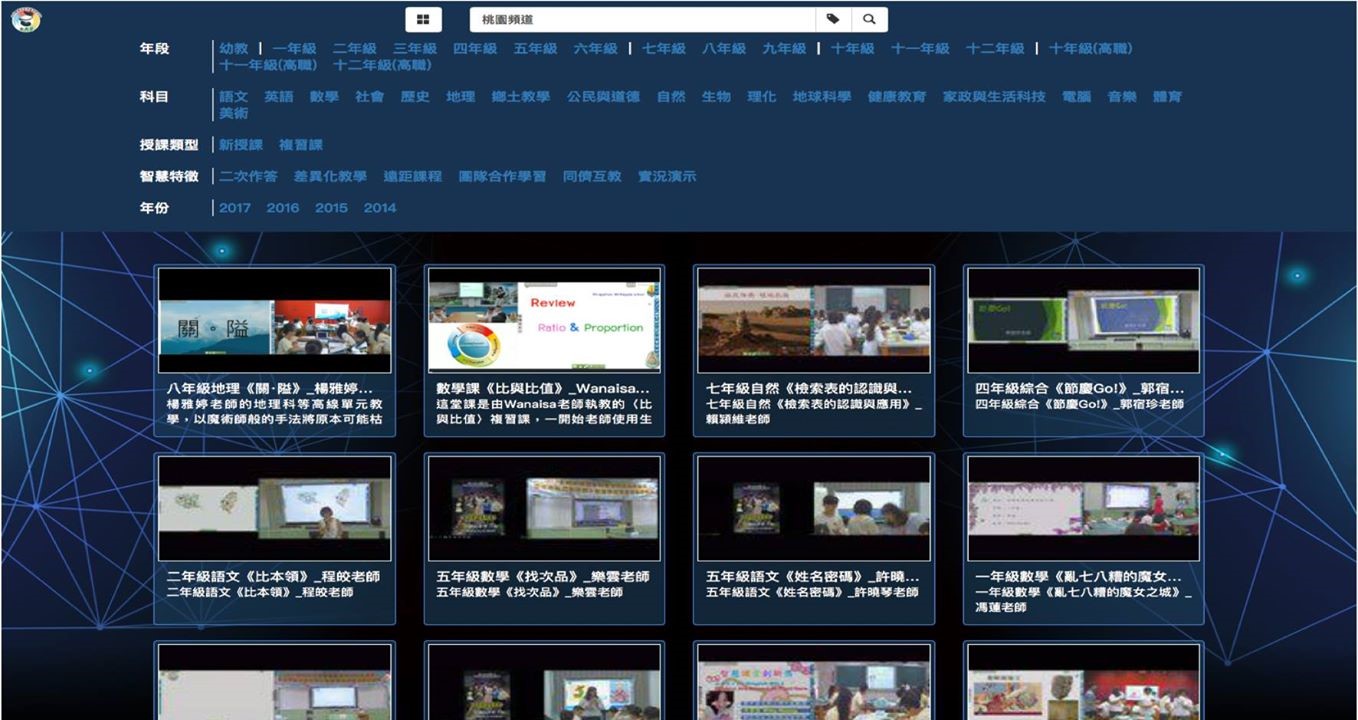
Task: Select the 鄉土教學 subject filter
Action: 521,97
